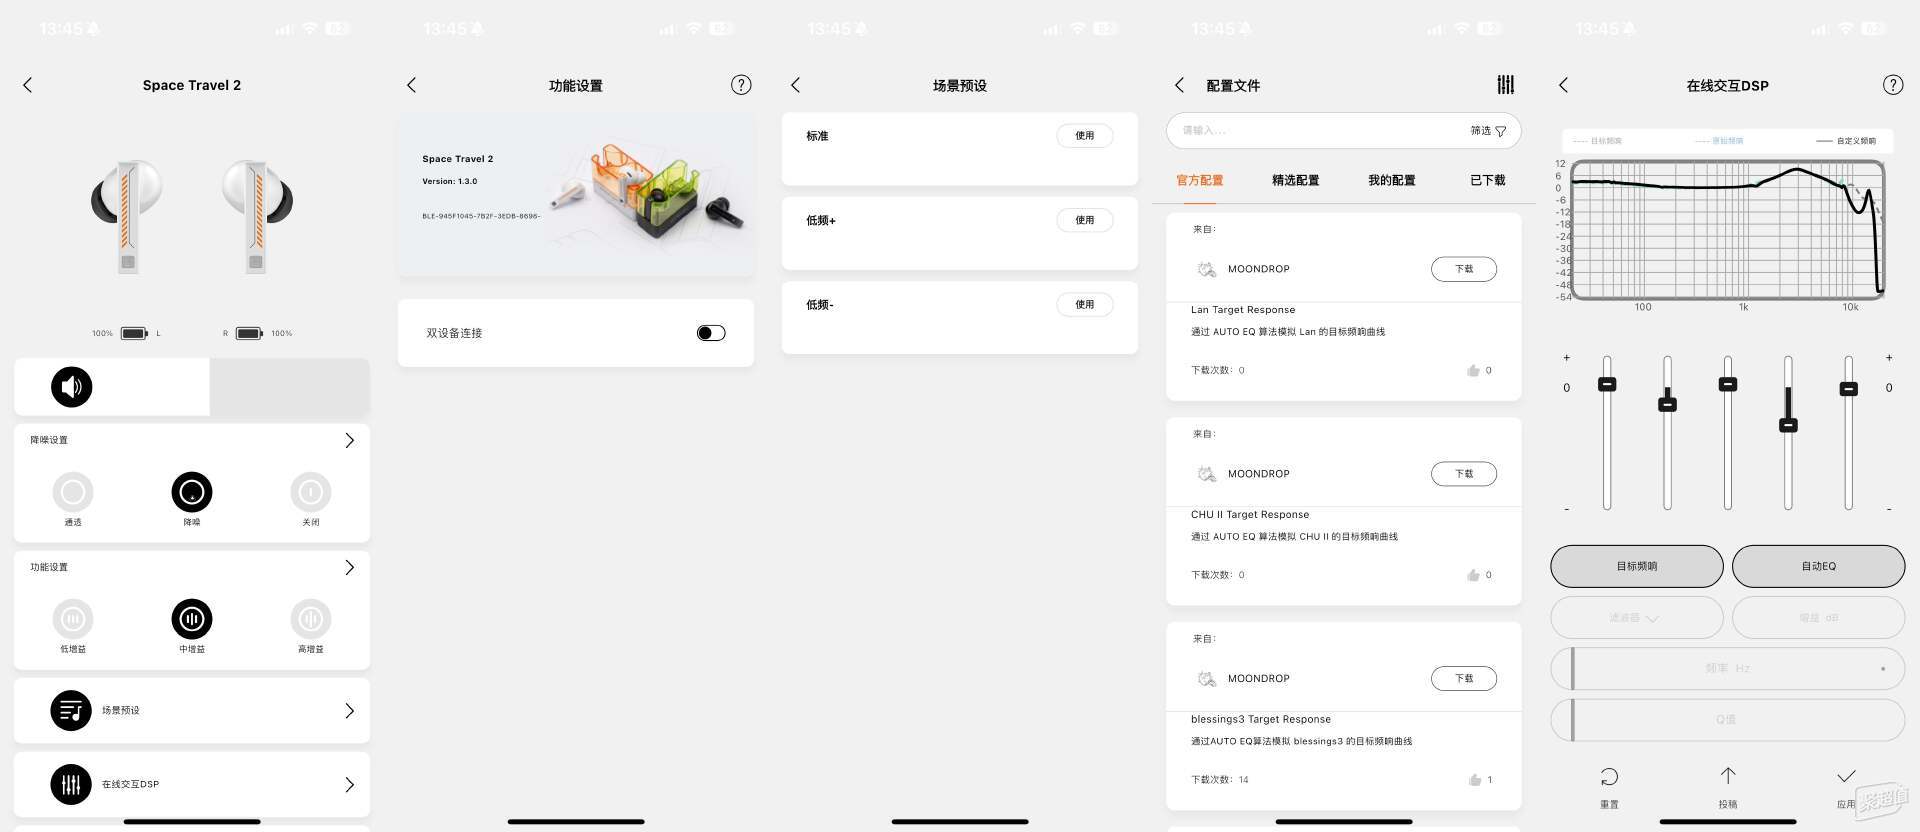Screen dimensions: 1920x832
Task: Open 在线交互DSP row chevron
Action: (x=349, y=785)
